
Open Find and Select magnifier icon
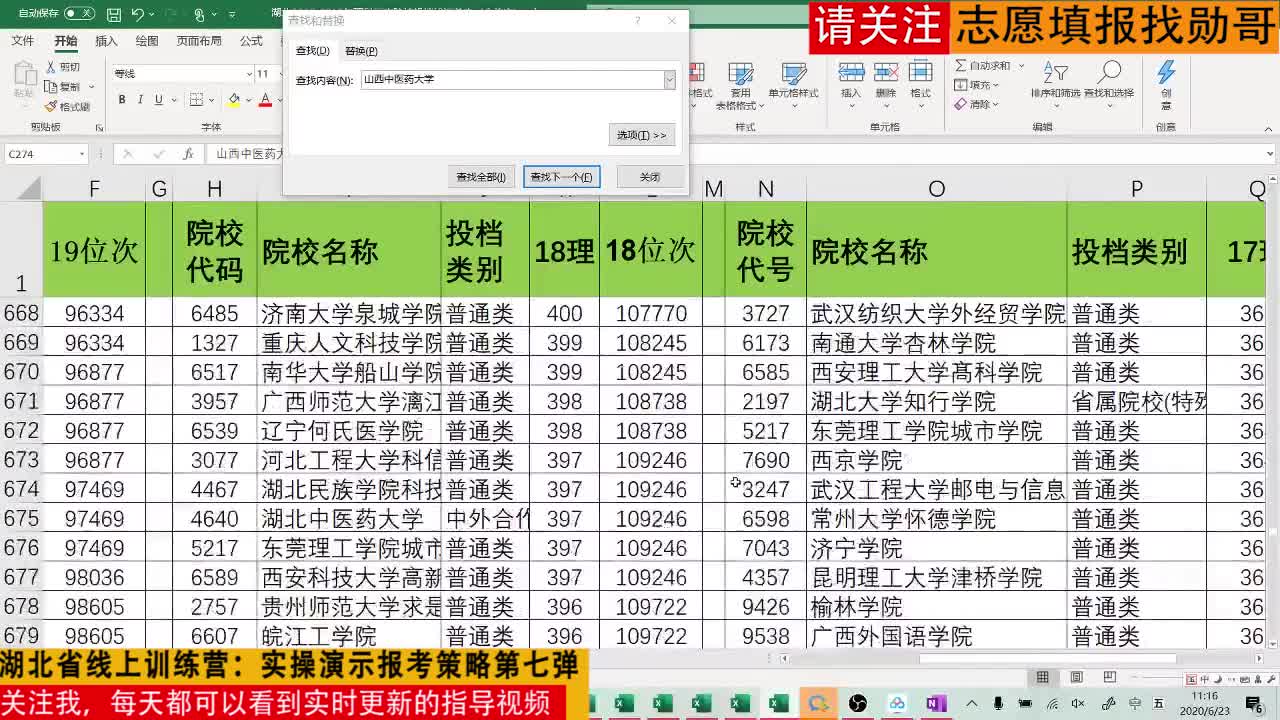pyautogui.click(x=1109, y=73)
